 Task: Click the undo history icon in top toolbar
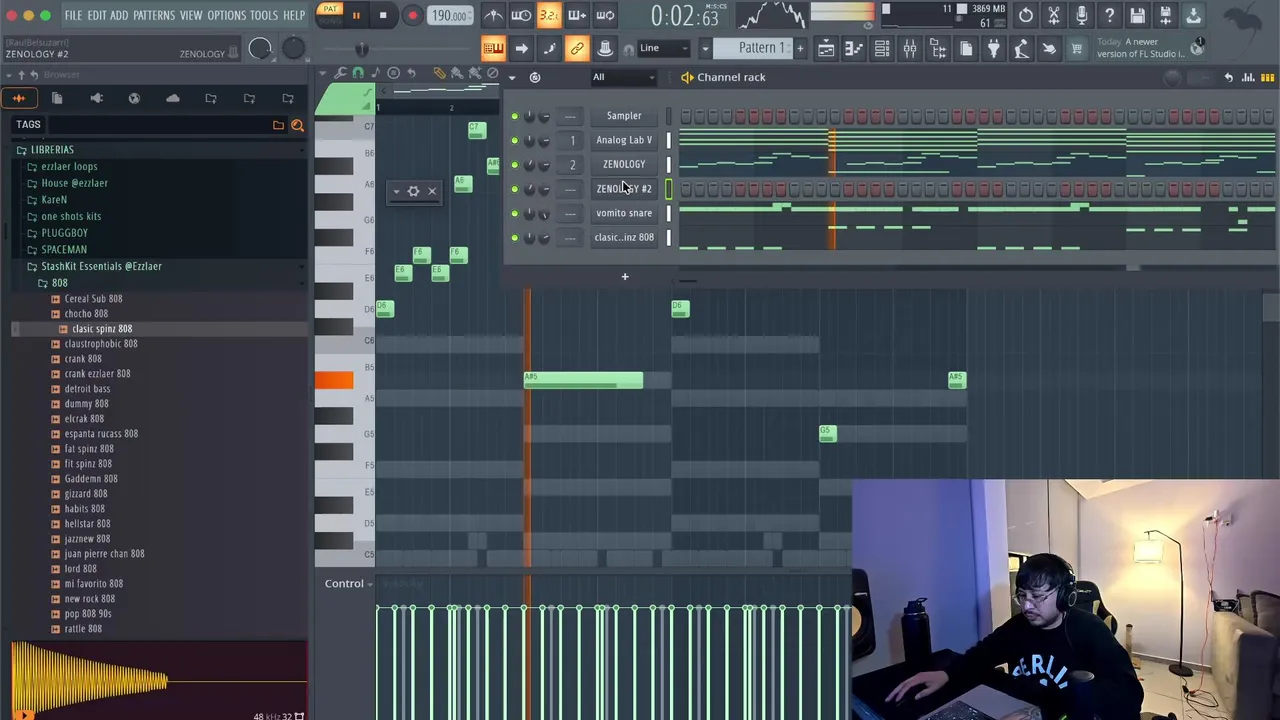[x=1026, y=16]
